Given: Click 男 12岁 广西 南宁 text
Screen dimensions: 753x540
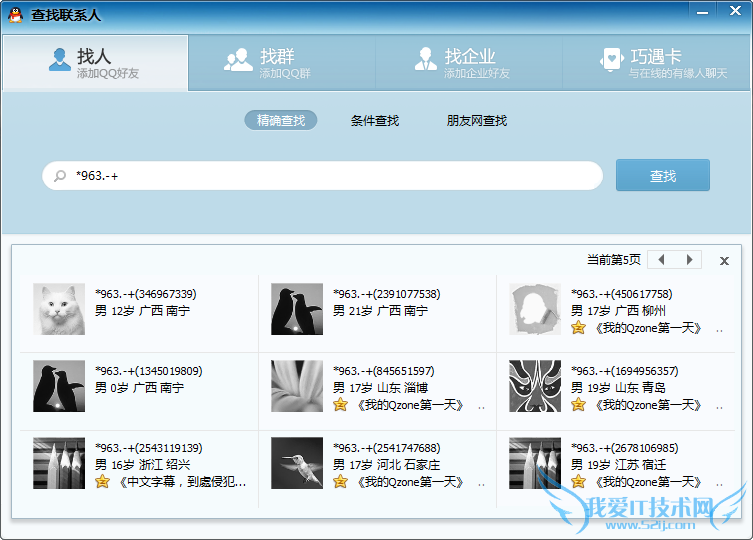Looking at the screenshot, I should tap(142, 311).
